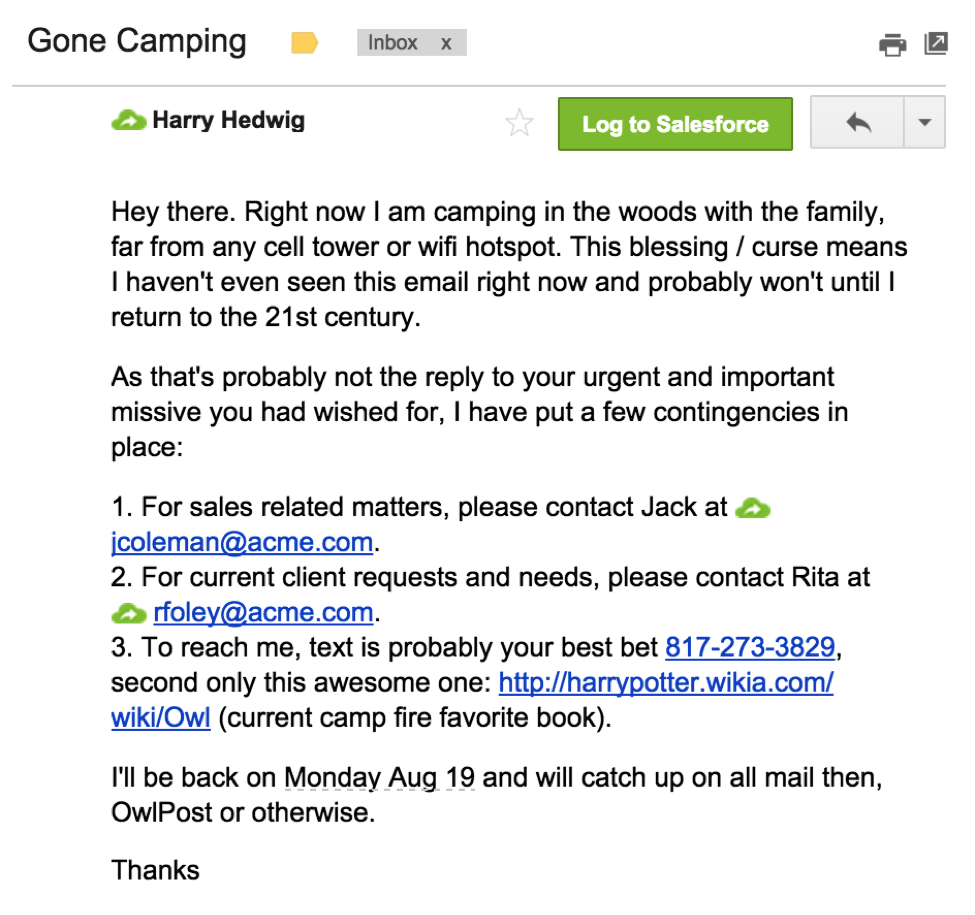Remove the Inbox label with the x
This screenshot has width=975, height=915.
(x=446, y=43)
